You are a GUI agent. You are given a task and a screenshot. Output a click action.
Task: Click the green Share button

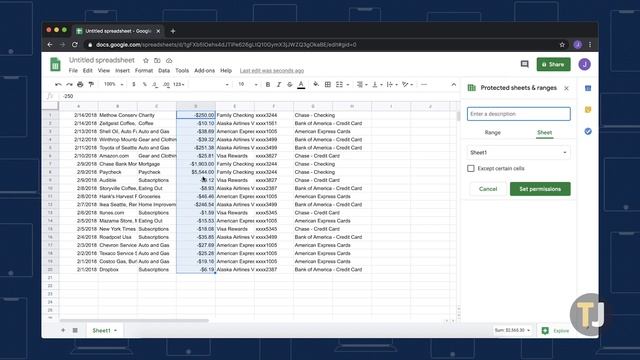[x=553, y=64]
